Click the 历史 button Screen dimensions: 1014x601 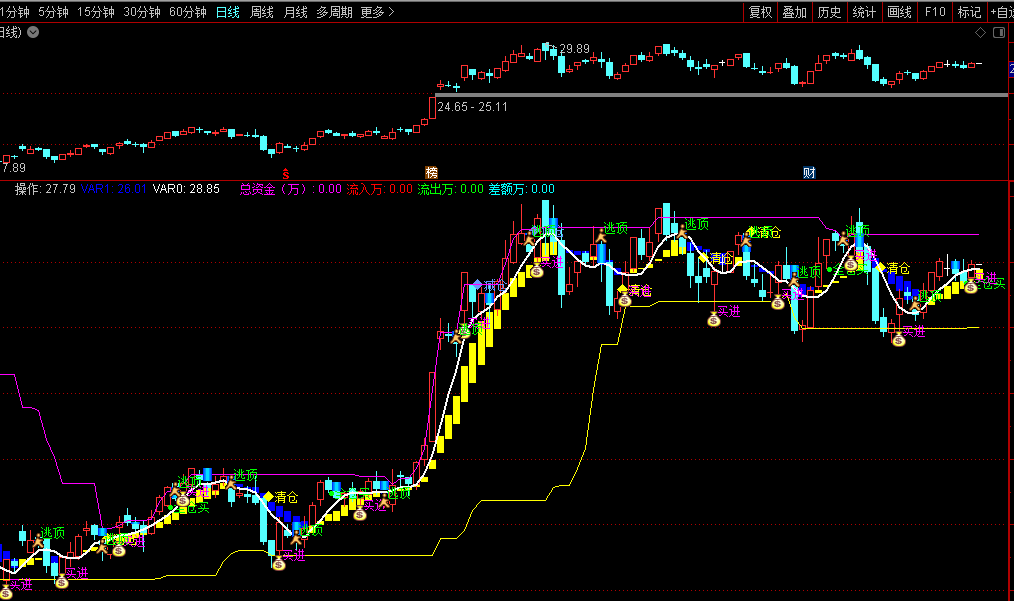tap(829, 12)
